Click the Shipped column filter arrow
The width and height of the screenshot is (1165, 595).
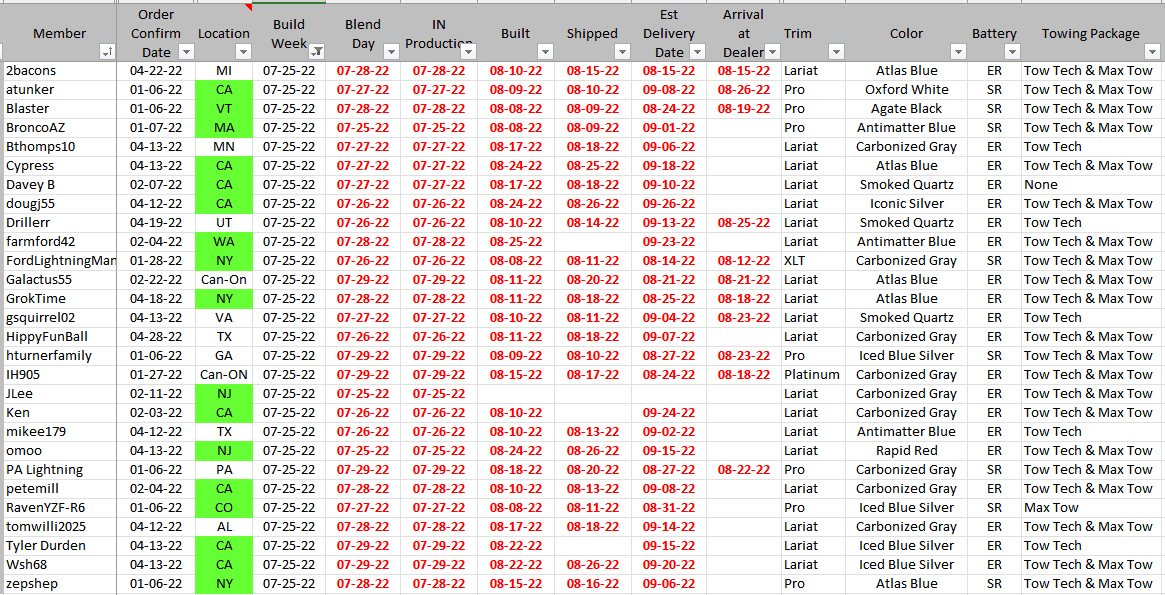pos(622,52)
